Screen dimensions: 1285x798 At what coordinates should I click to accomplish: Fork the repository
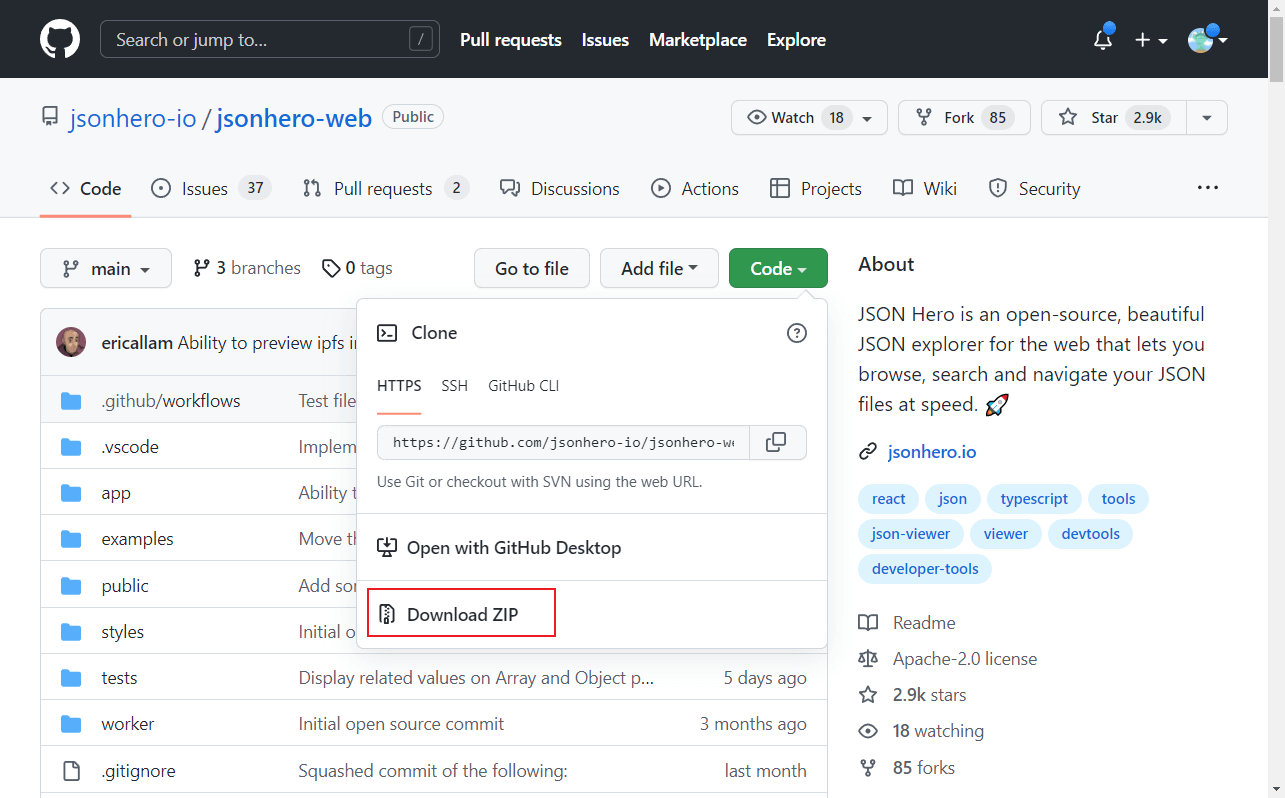pos(963,118)
